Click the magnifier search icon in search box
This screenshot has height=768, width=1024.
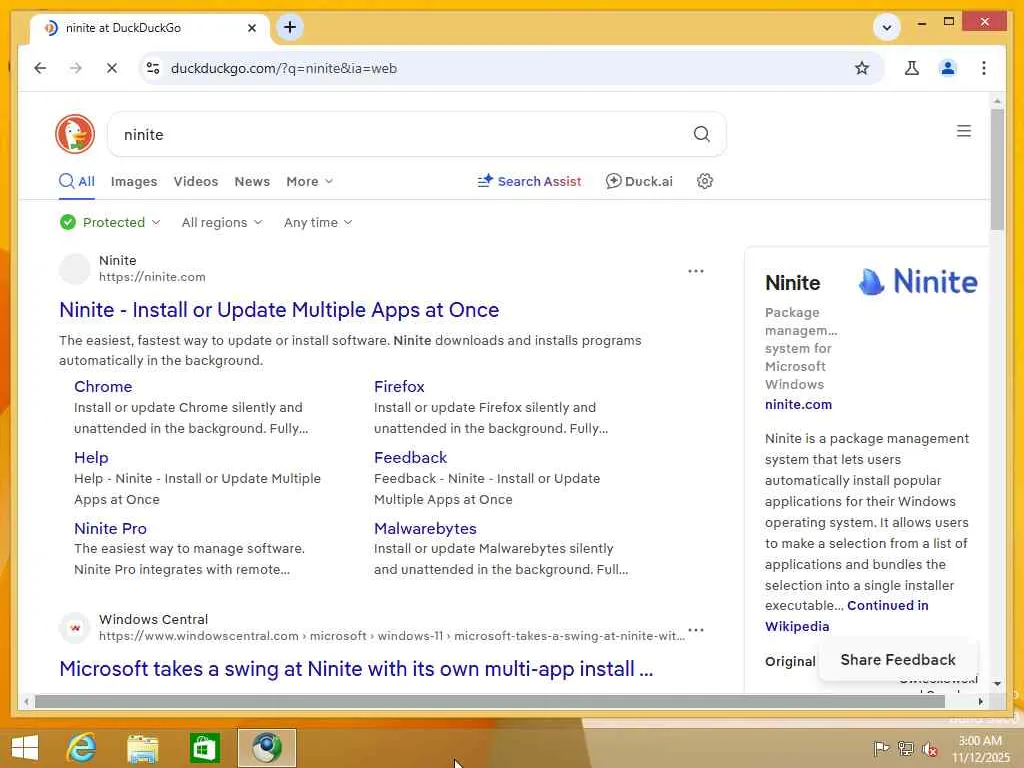click(x=701, y=134)
